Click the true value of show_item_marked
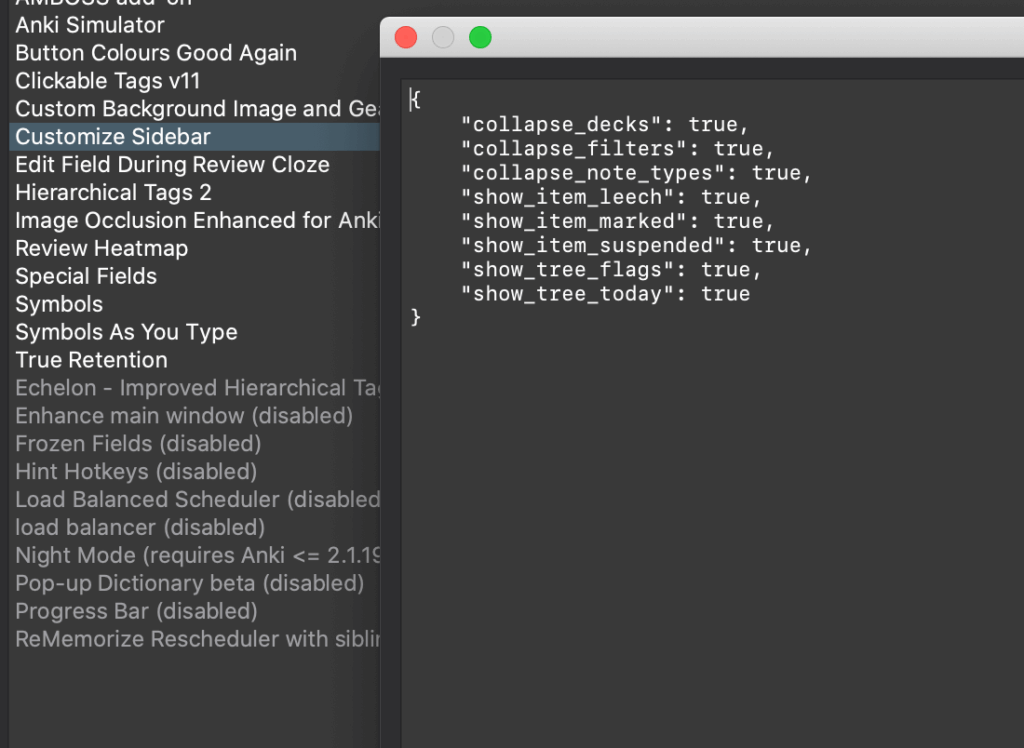Image resolution: width=1024 pixels, height=748 pixels. tap(738, 221)
